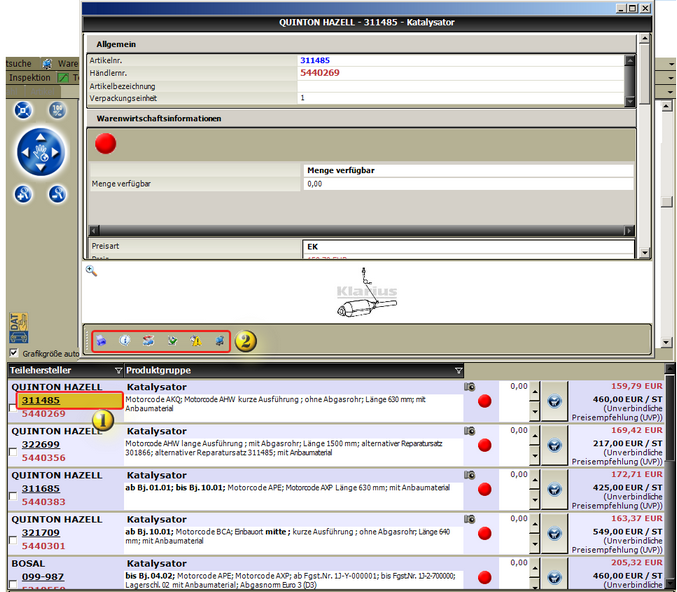Decrease quantity for article 322699

[535, 456]
